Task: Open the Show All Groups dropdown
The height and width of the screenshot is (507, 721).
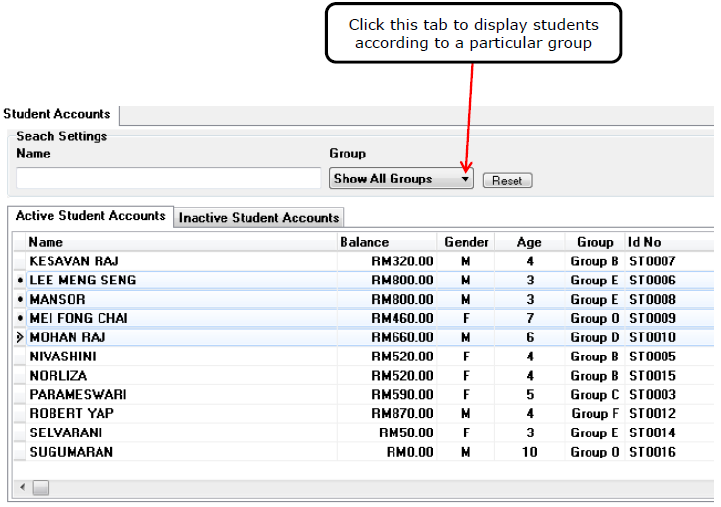Action: coord(401,179)
